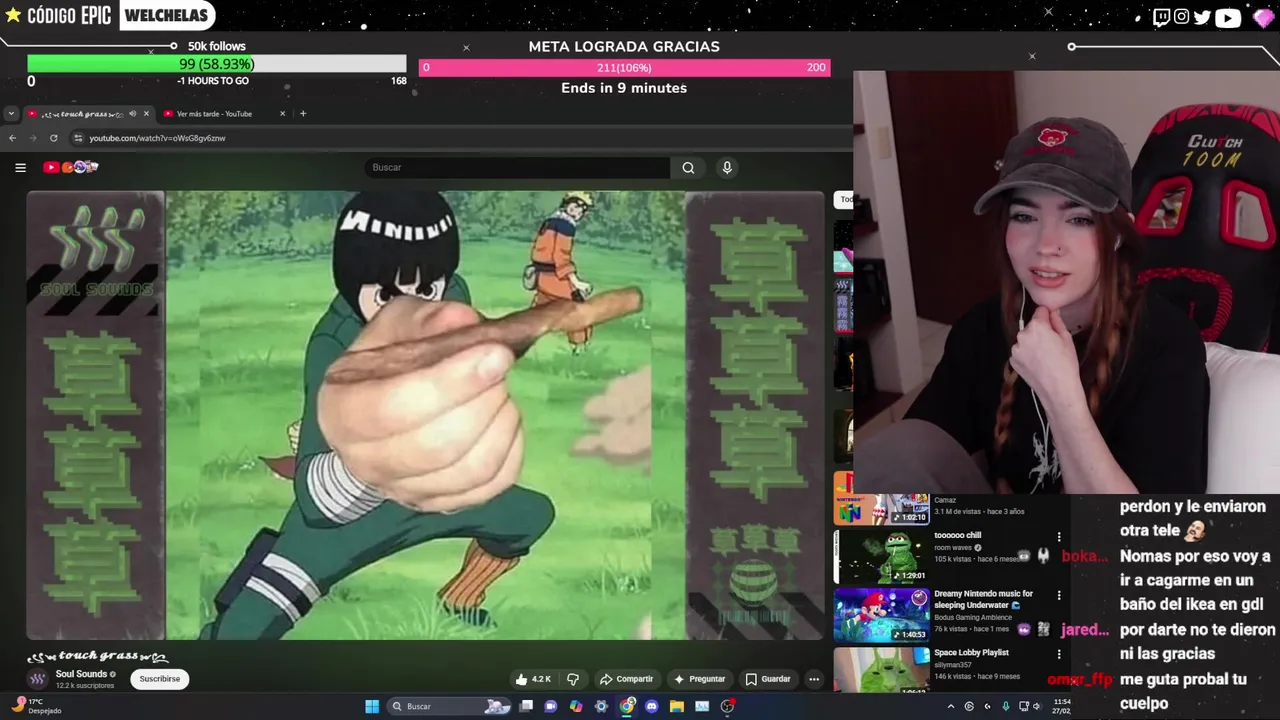Click the YouTube search magnifier button
This screenshot has height=720, width=1280.
pyautogui.click(x=688, y=168)
